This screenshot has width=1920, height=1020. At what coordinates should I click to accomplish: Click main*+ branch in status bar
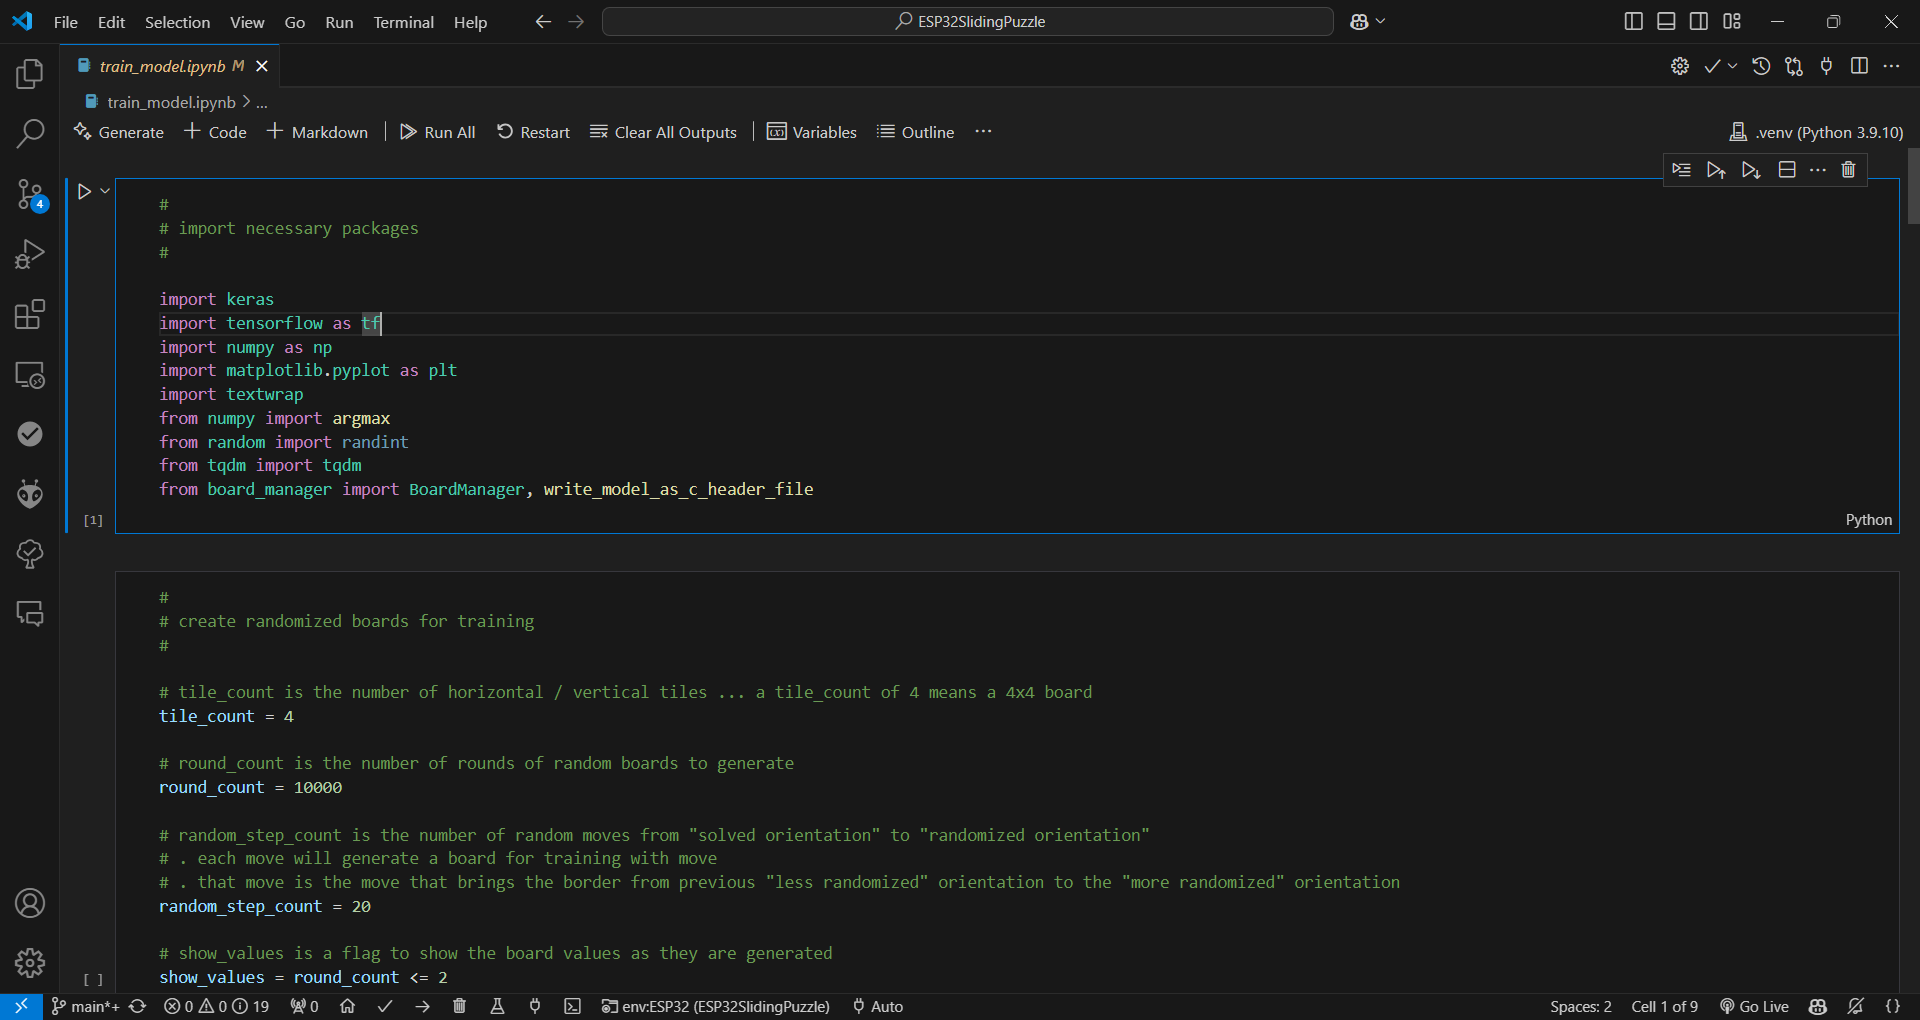click(x=85, y=1006)
